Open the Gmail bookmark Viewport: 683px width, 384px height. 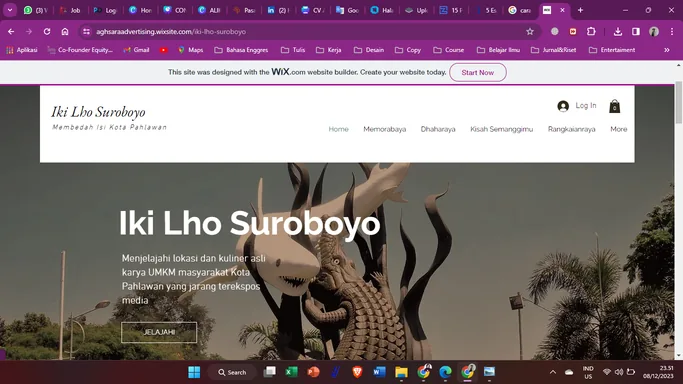click(136, 50)
